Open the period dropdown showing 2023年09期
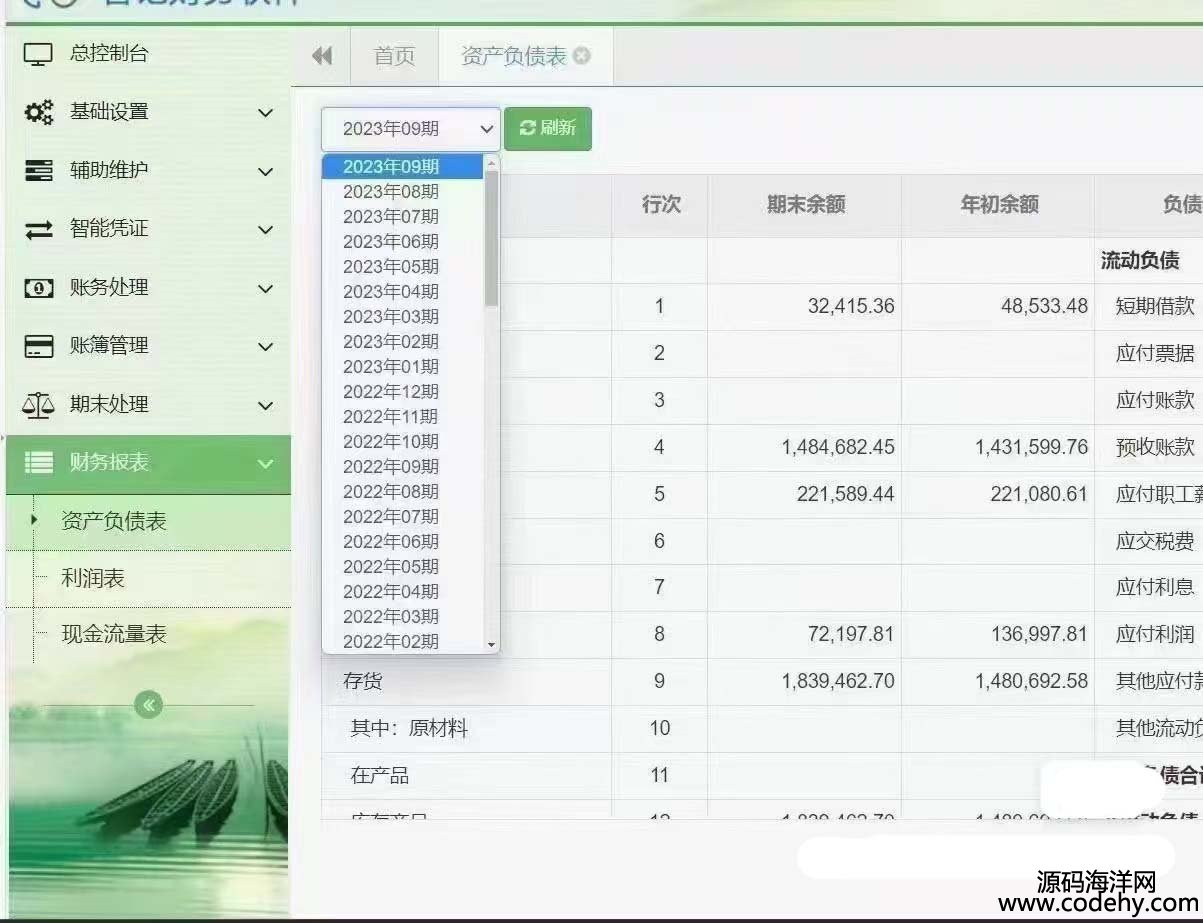This screenshot has width=1203, height=923. pyautogui.click(x=411, y=129)
